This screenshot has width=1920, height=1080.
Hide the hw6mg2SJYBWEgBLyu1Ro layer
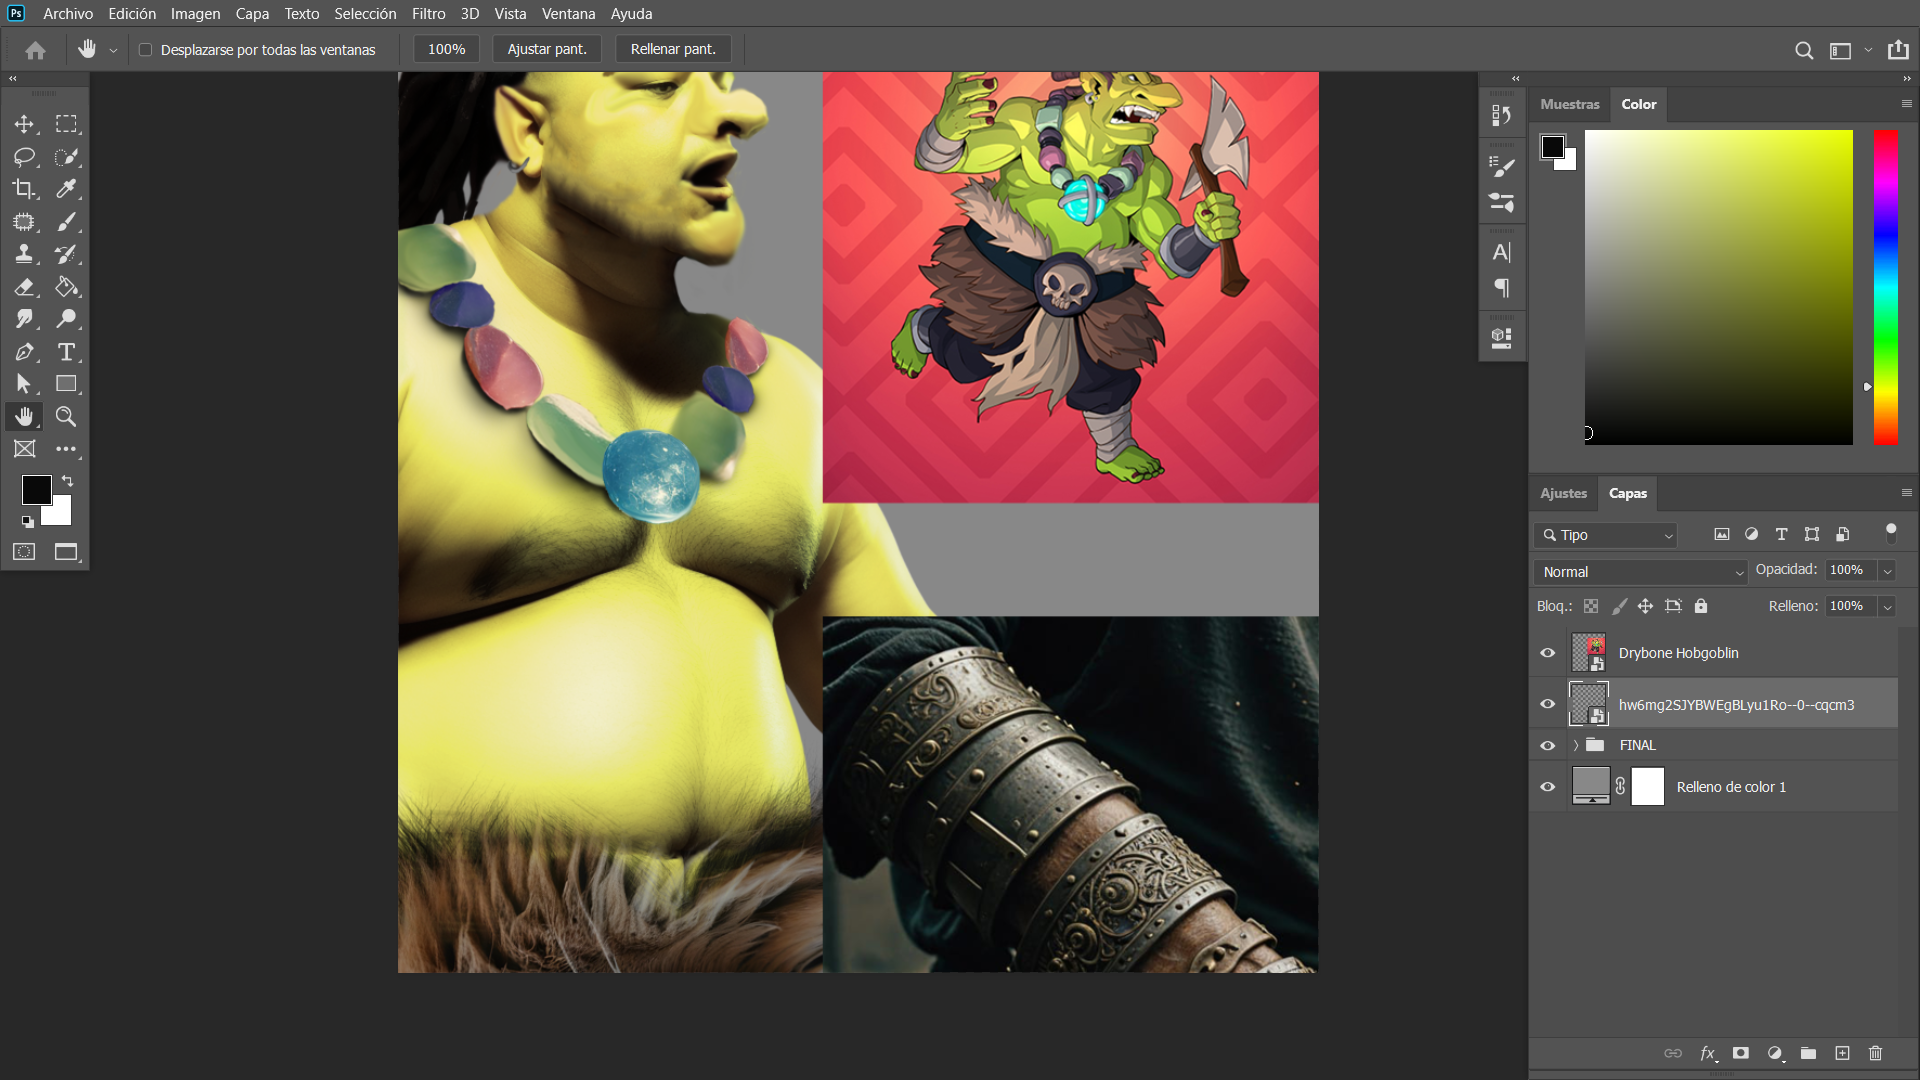1547,704
